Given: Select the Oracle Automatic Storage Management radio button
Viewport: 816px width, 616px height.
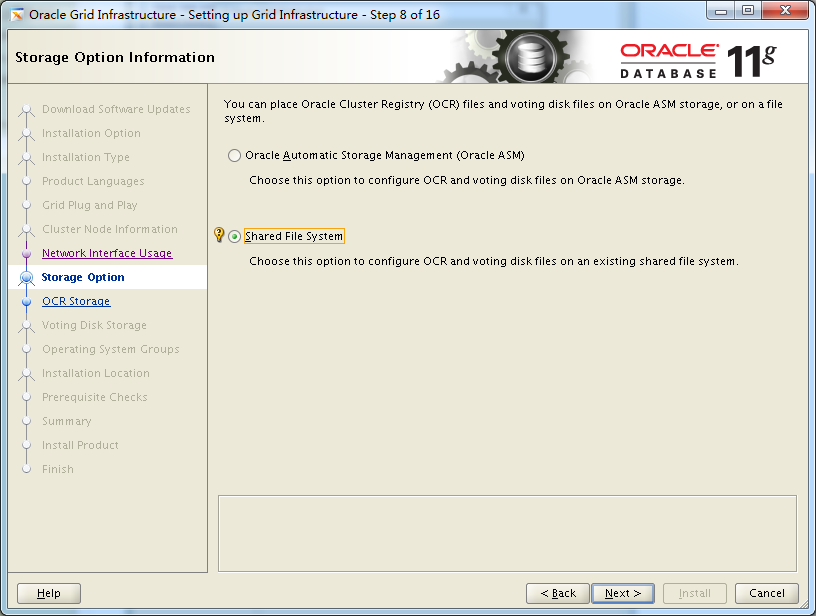Looking at the screenshot, I should coord(234,156).
